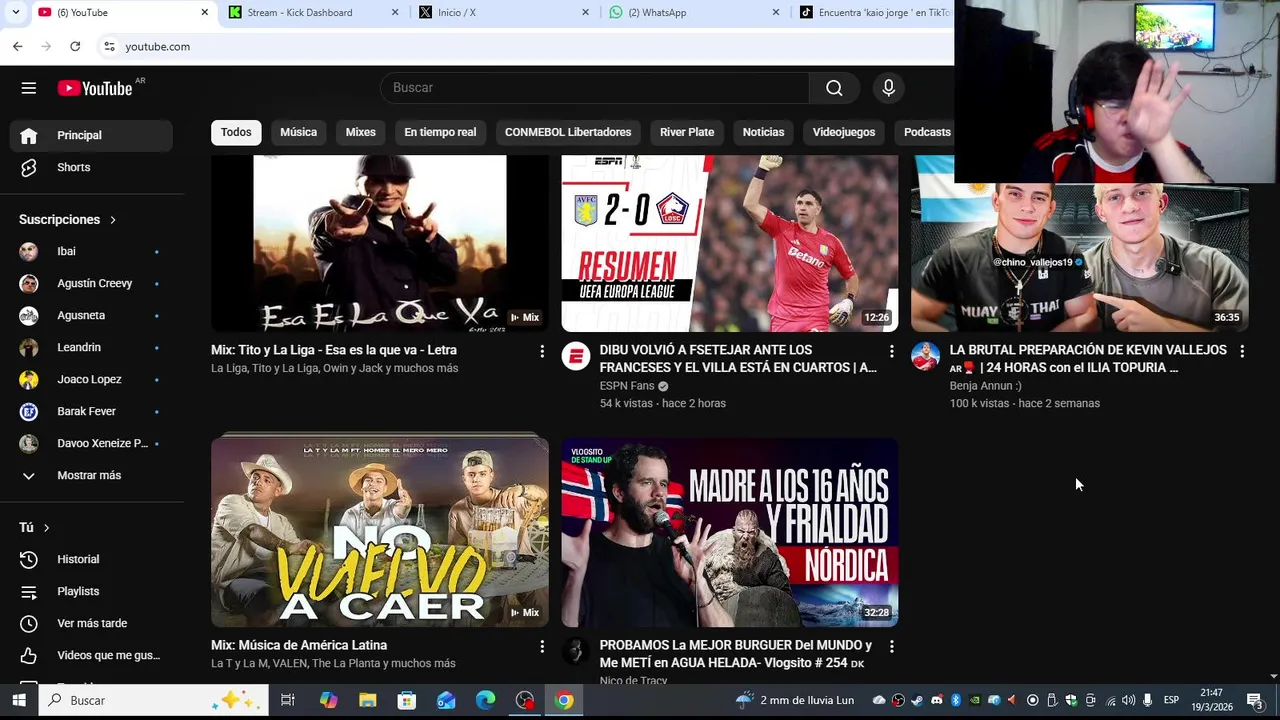
Task: Open more options for Kevin Vallejos video
Action: pos(1242,351)
